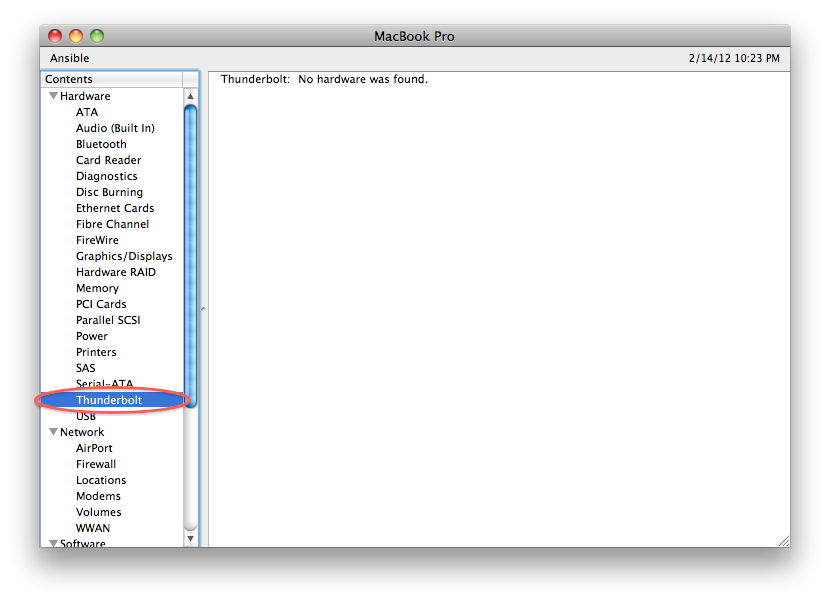830x602 pixels.
Task: Collapse the Hardware section triangle
Action: tap(53, 96)
